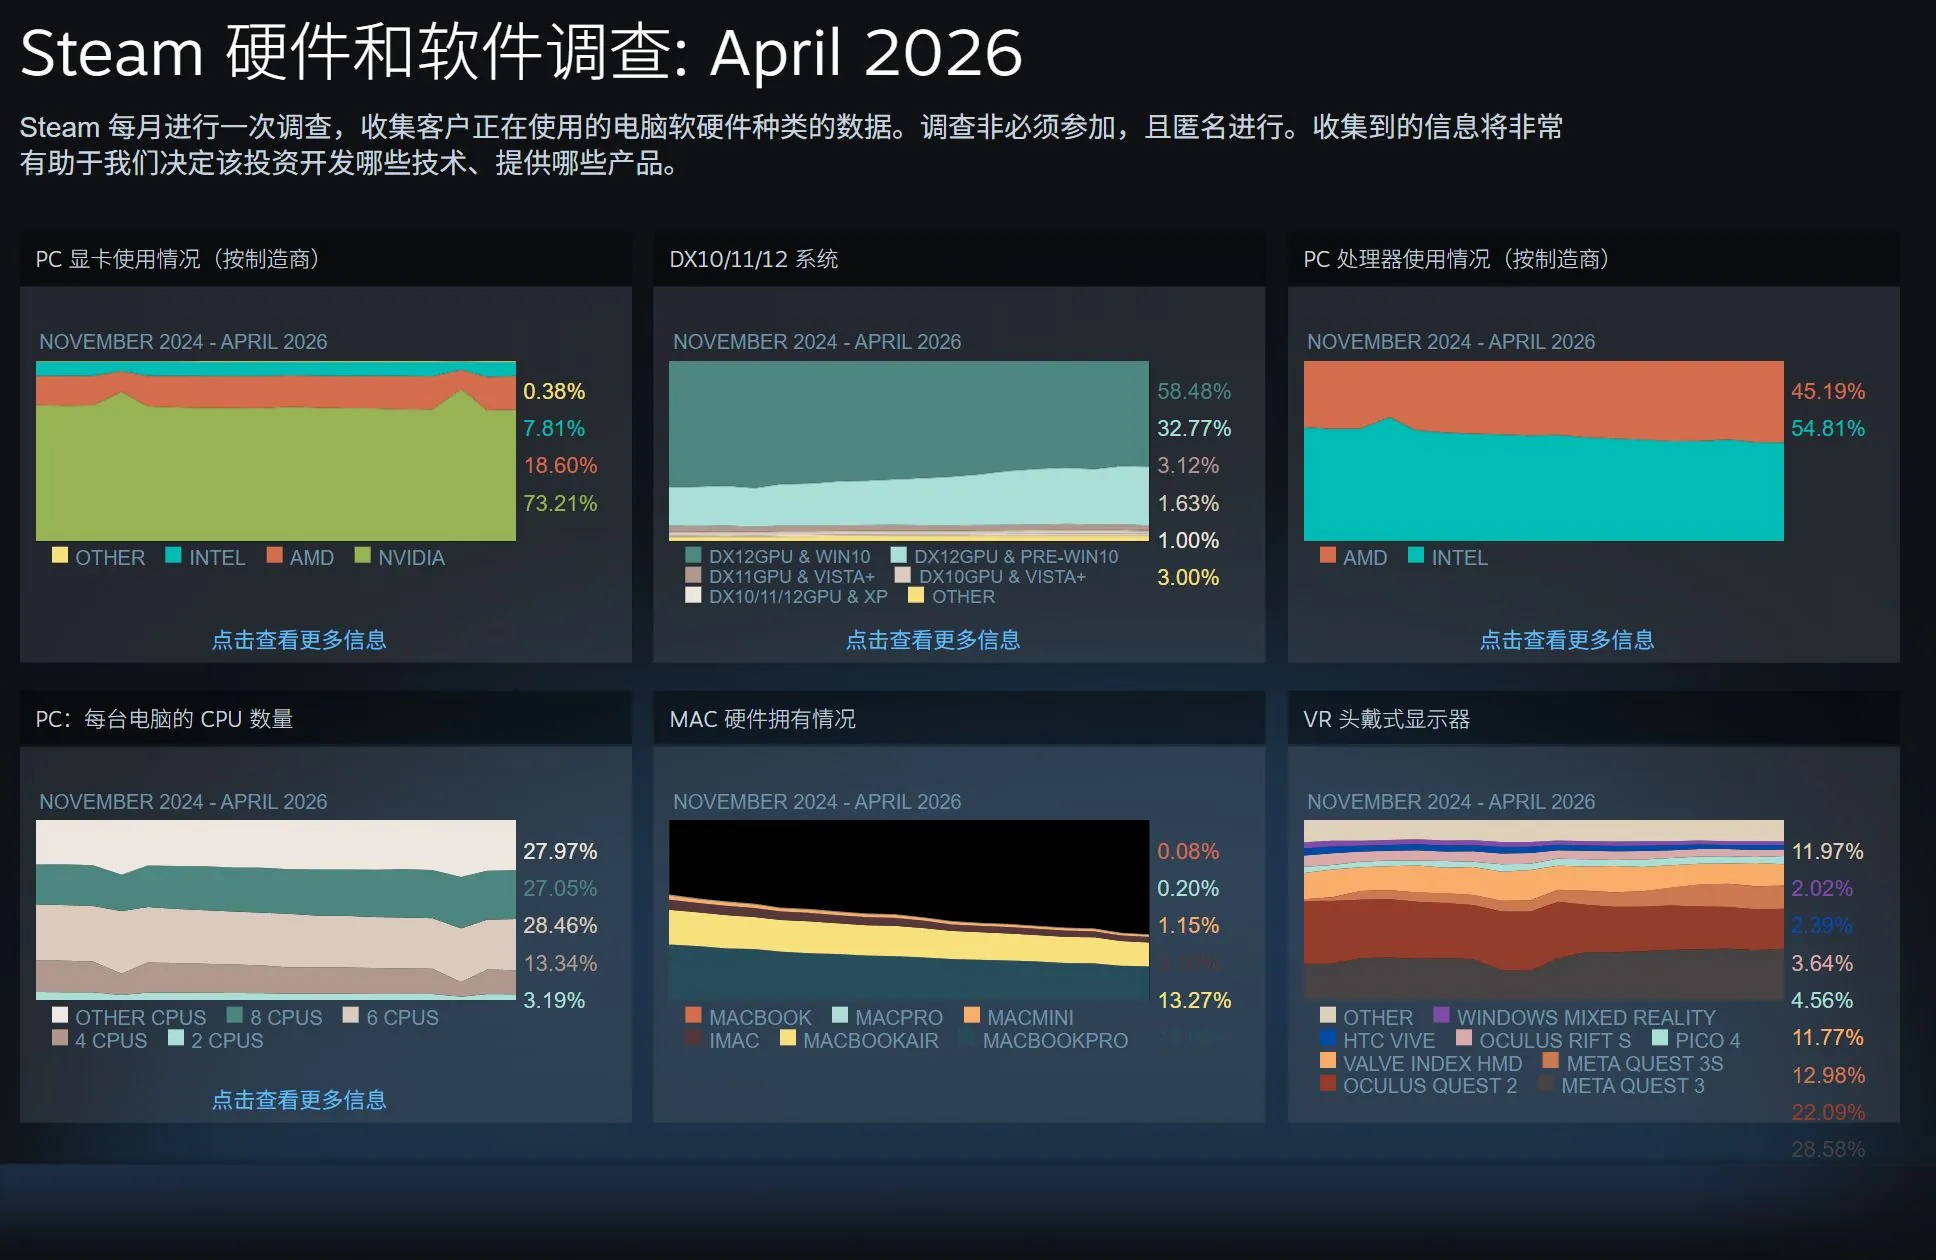The width and height of the screenshot is (1936, 1260).
Task: Open more info link under DX10/11/12 系统 chart
Action: coord(933,640)
